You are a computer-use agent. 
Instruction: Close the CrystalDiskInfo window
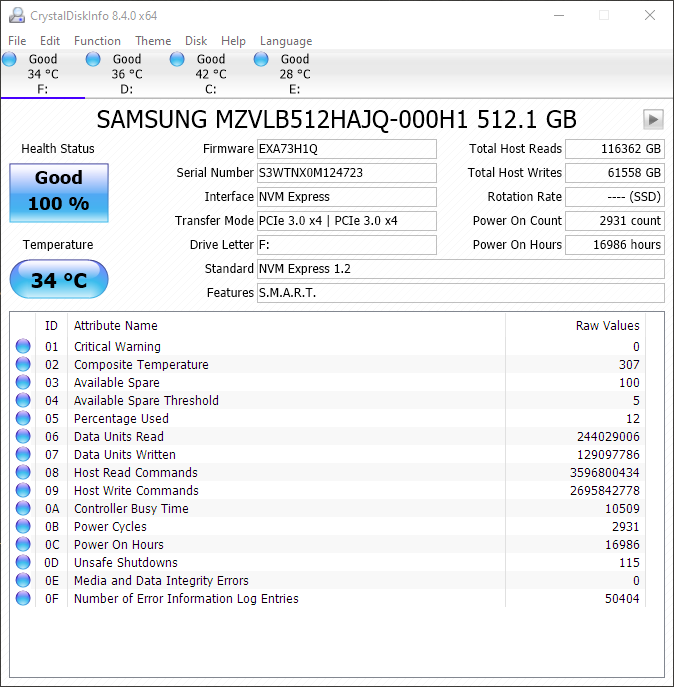coord(650,15)
